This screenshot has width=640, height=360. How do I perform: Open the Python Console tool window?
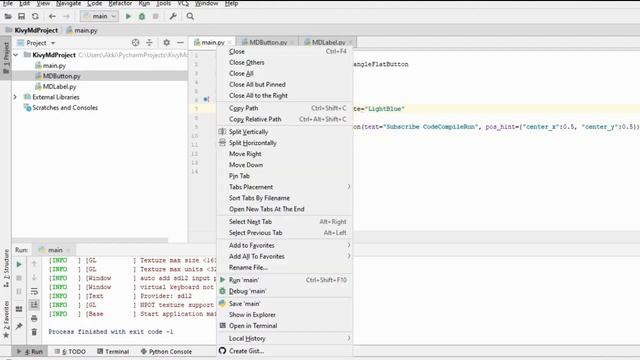point(166,351)
